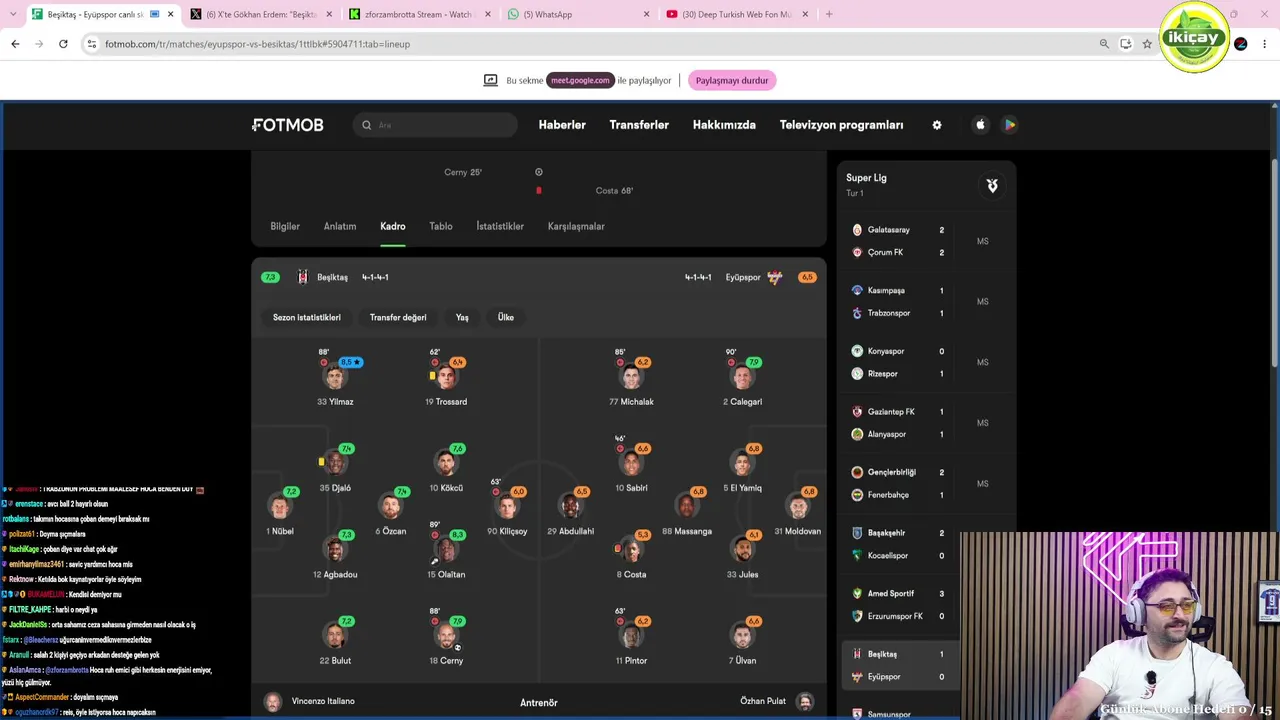Open the Haberler menu item
Screen dimensions: 1280x720
tap(562, 125)
